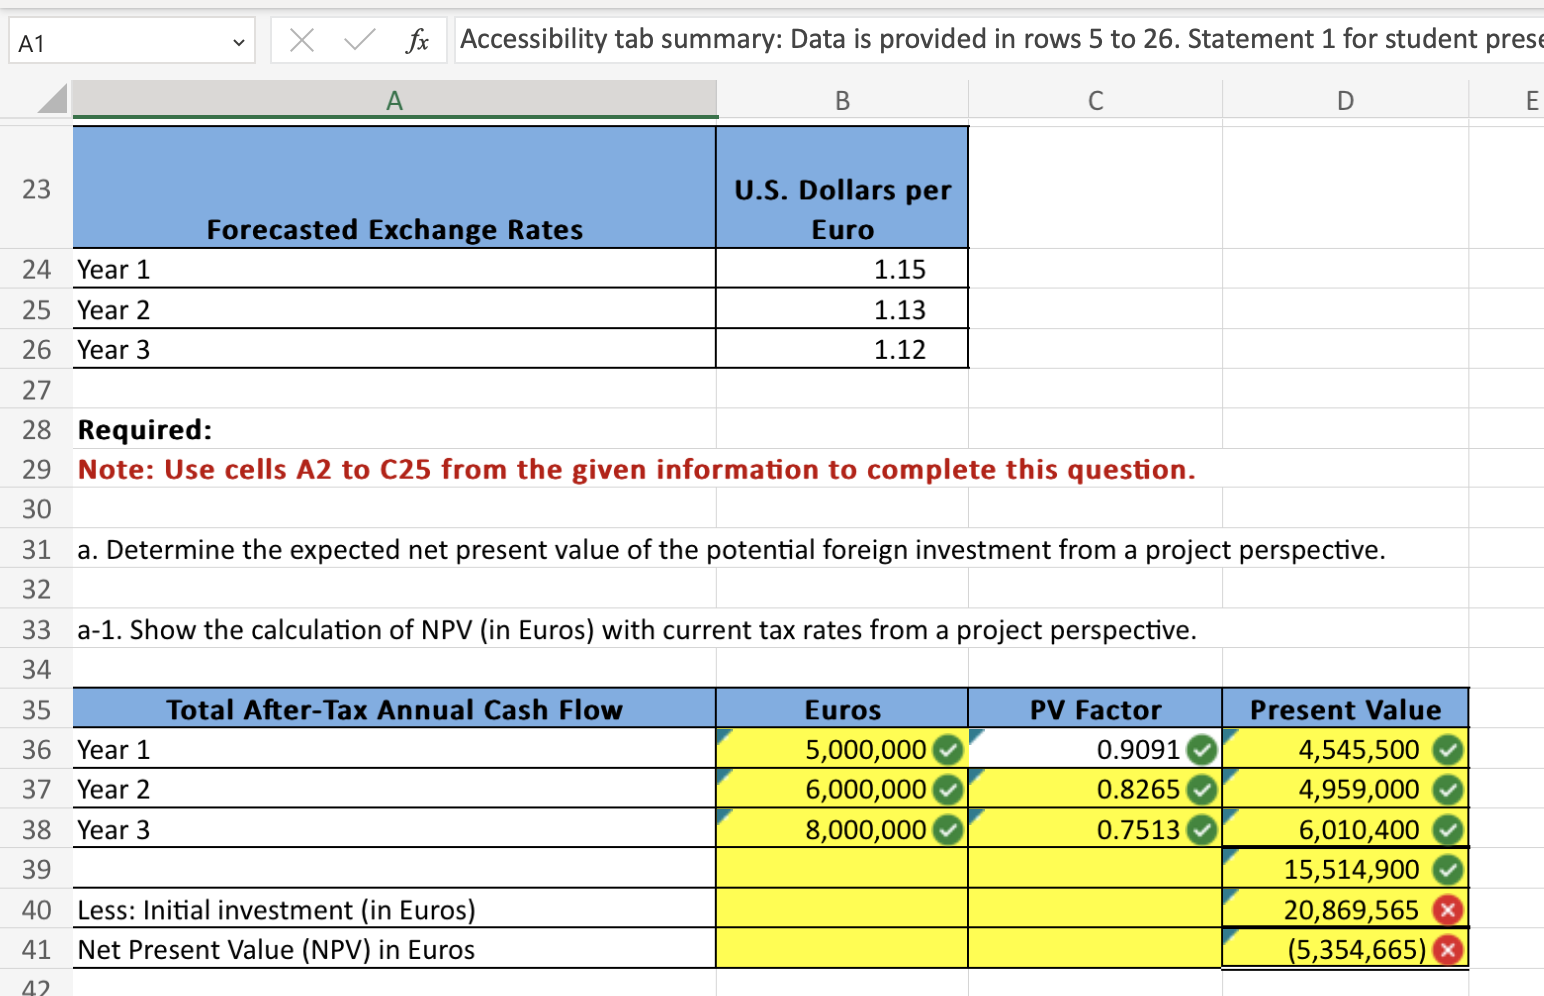Open the Name Box dropdown arrow
The height and width of the screenshot is (996, 1544).
tap(238, 40)
